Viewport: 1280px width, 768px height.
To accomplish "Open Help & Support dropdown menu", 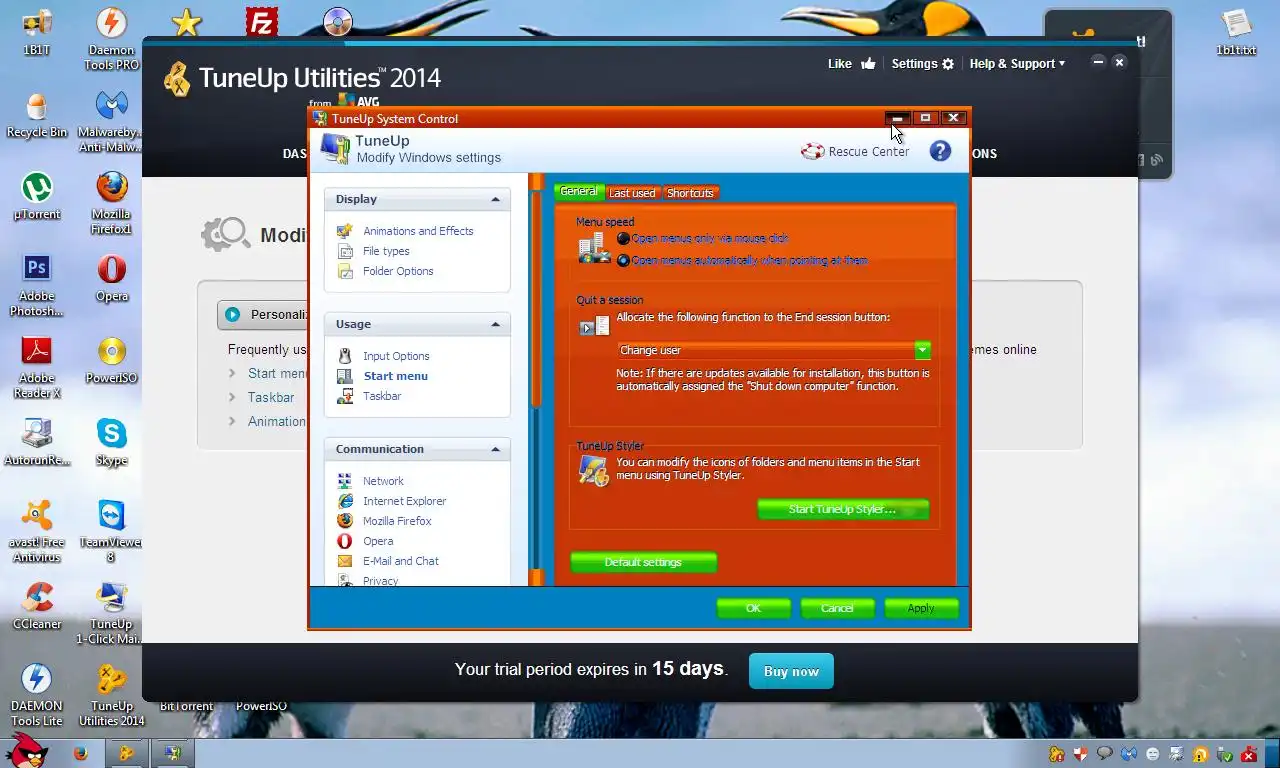I will tap(1017, 63).
